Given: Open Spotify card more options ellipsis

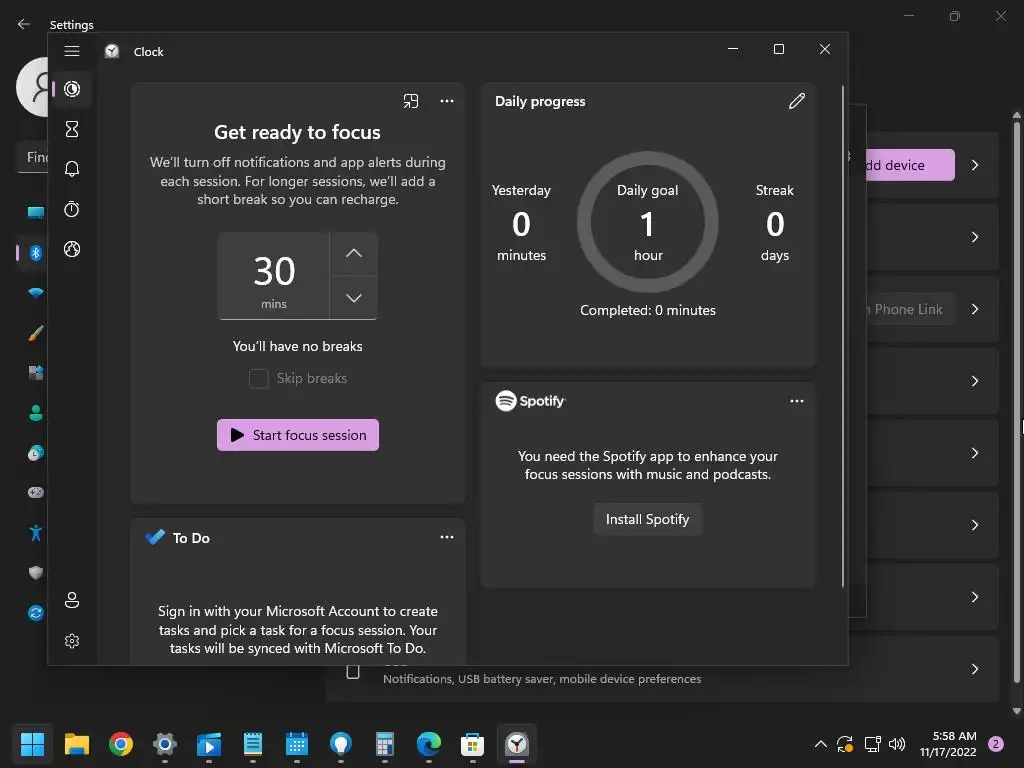Looking at the screenshot, I should pyautogui.click(x=797, y=401).
